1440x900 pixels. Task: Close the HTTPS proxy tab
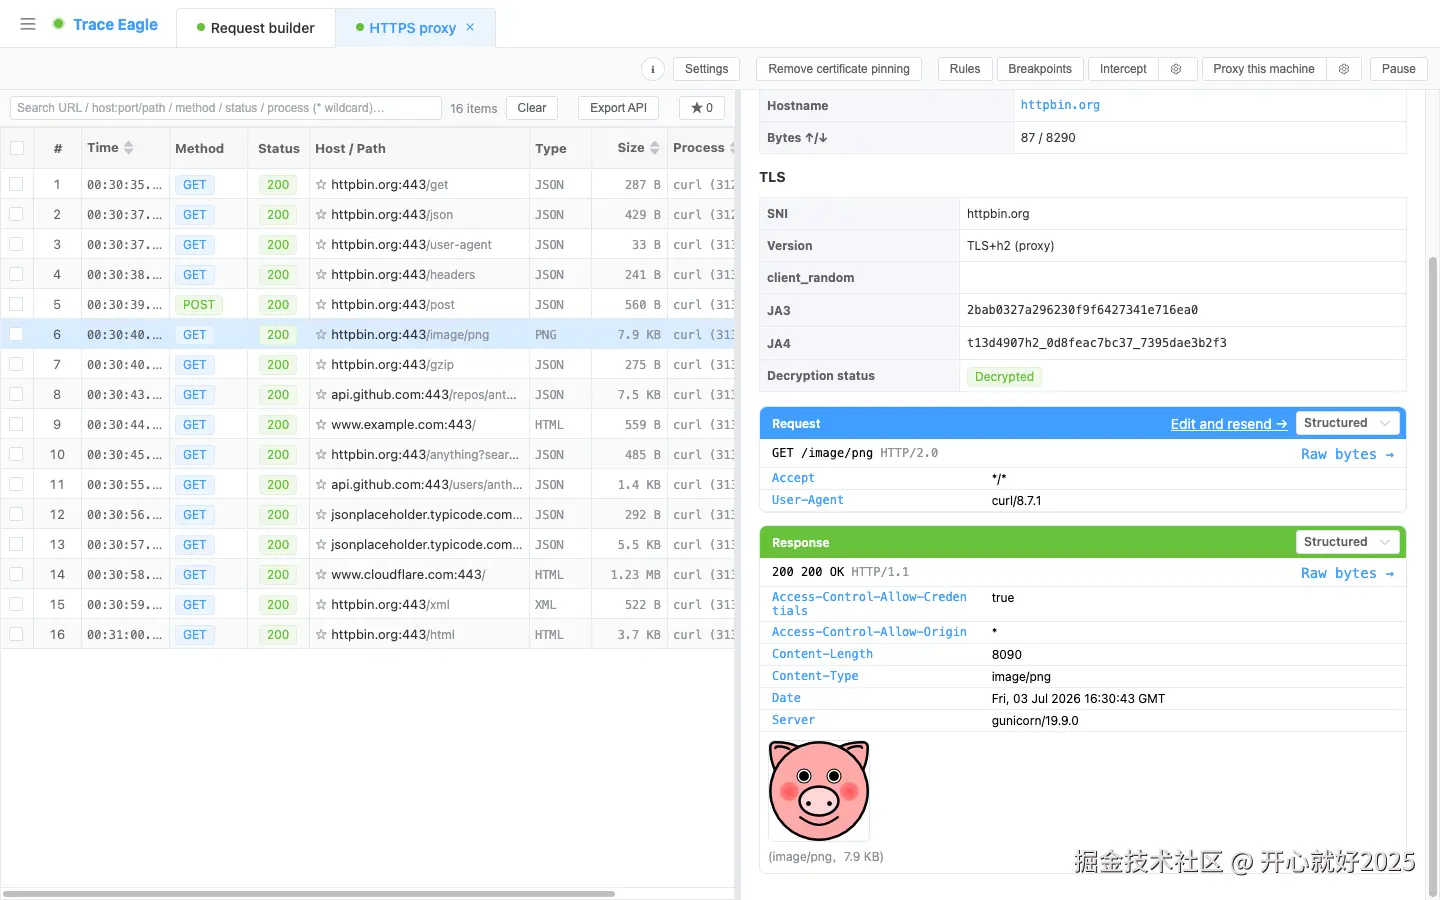pyautogui.click(x=470, y=27)
